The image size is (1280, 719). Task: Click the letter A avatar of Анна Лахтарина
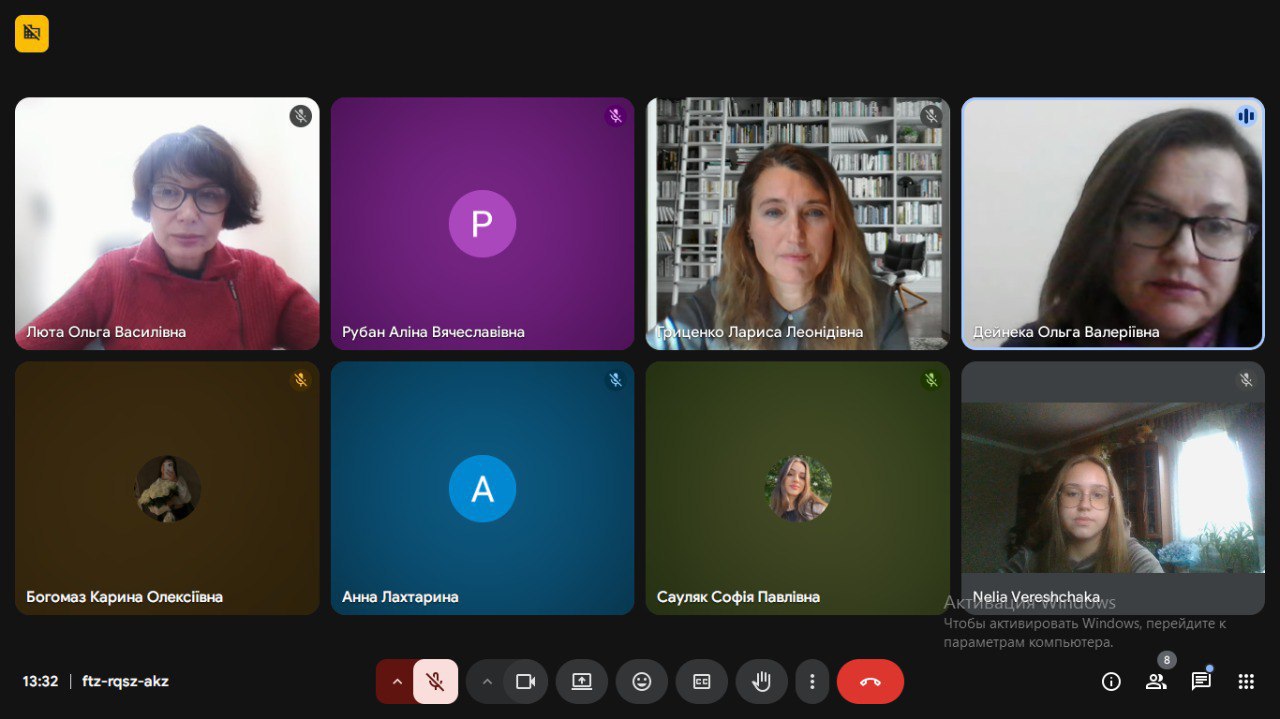(x=482, y=489)
